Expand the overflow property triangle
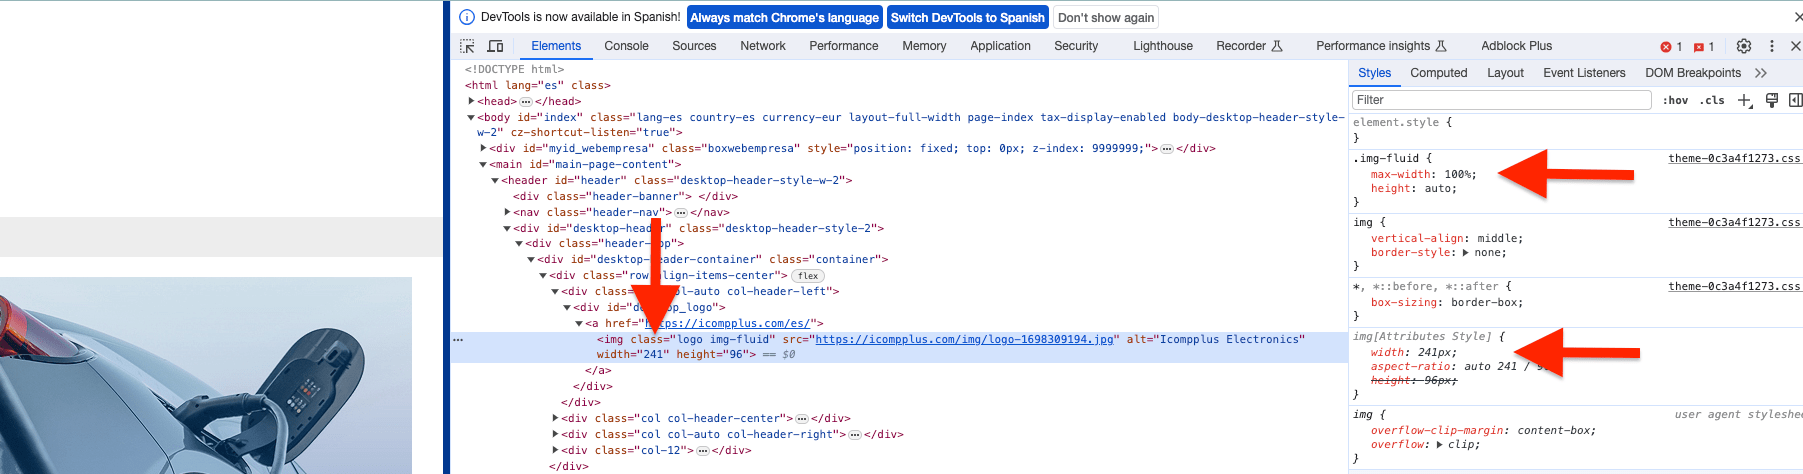The width and height of the screenshot is (1803, 474). click(1440, 445)
